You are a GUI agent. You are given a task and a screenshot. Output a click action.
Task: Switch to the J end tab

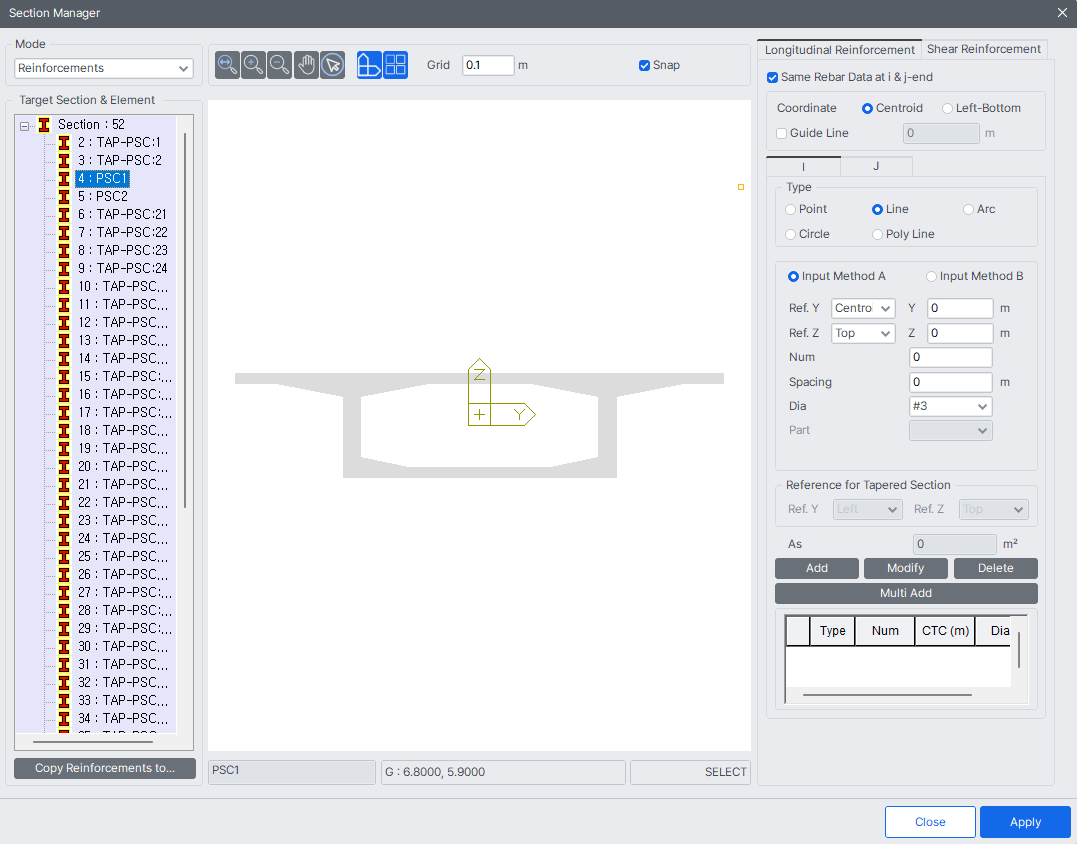click(x=876, y=166)
